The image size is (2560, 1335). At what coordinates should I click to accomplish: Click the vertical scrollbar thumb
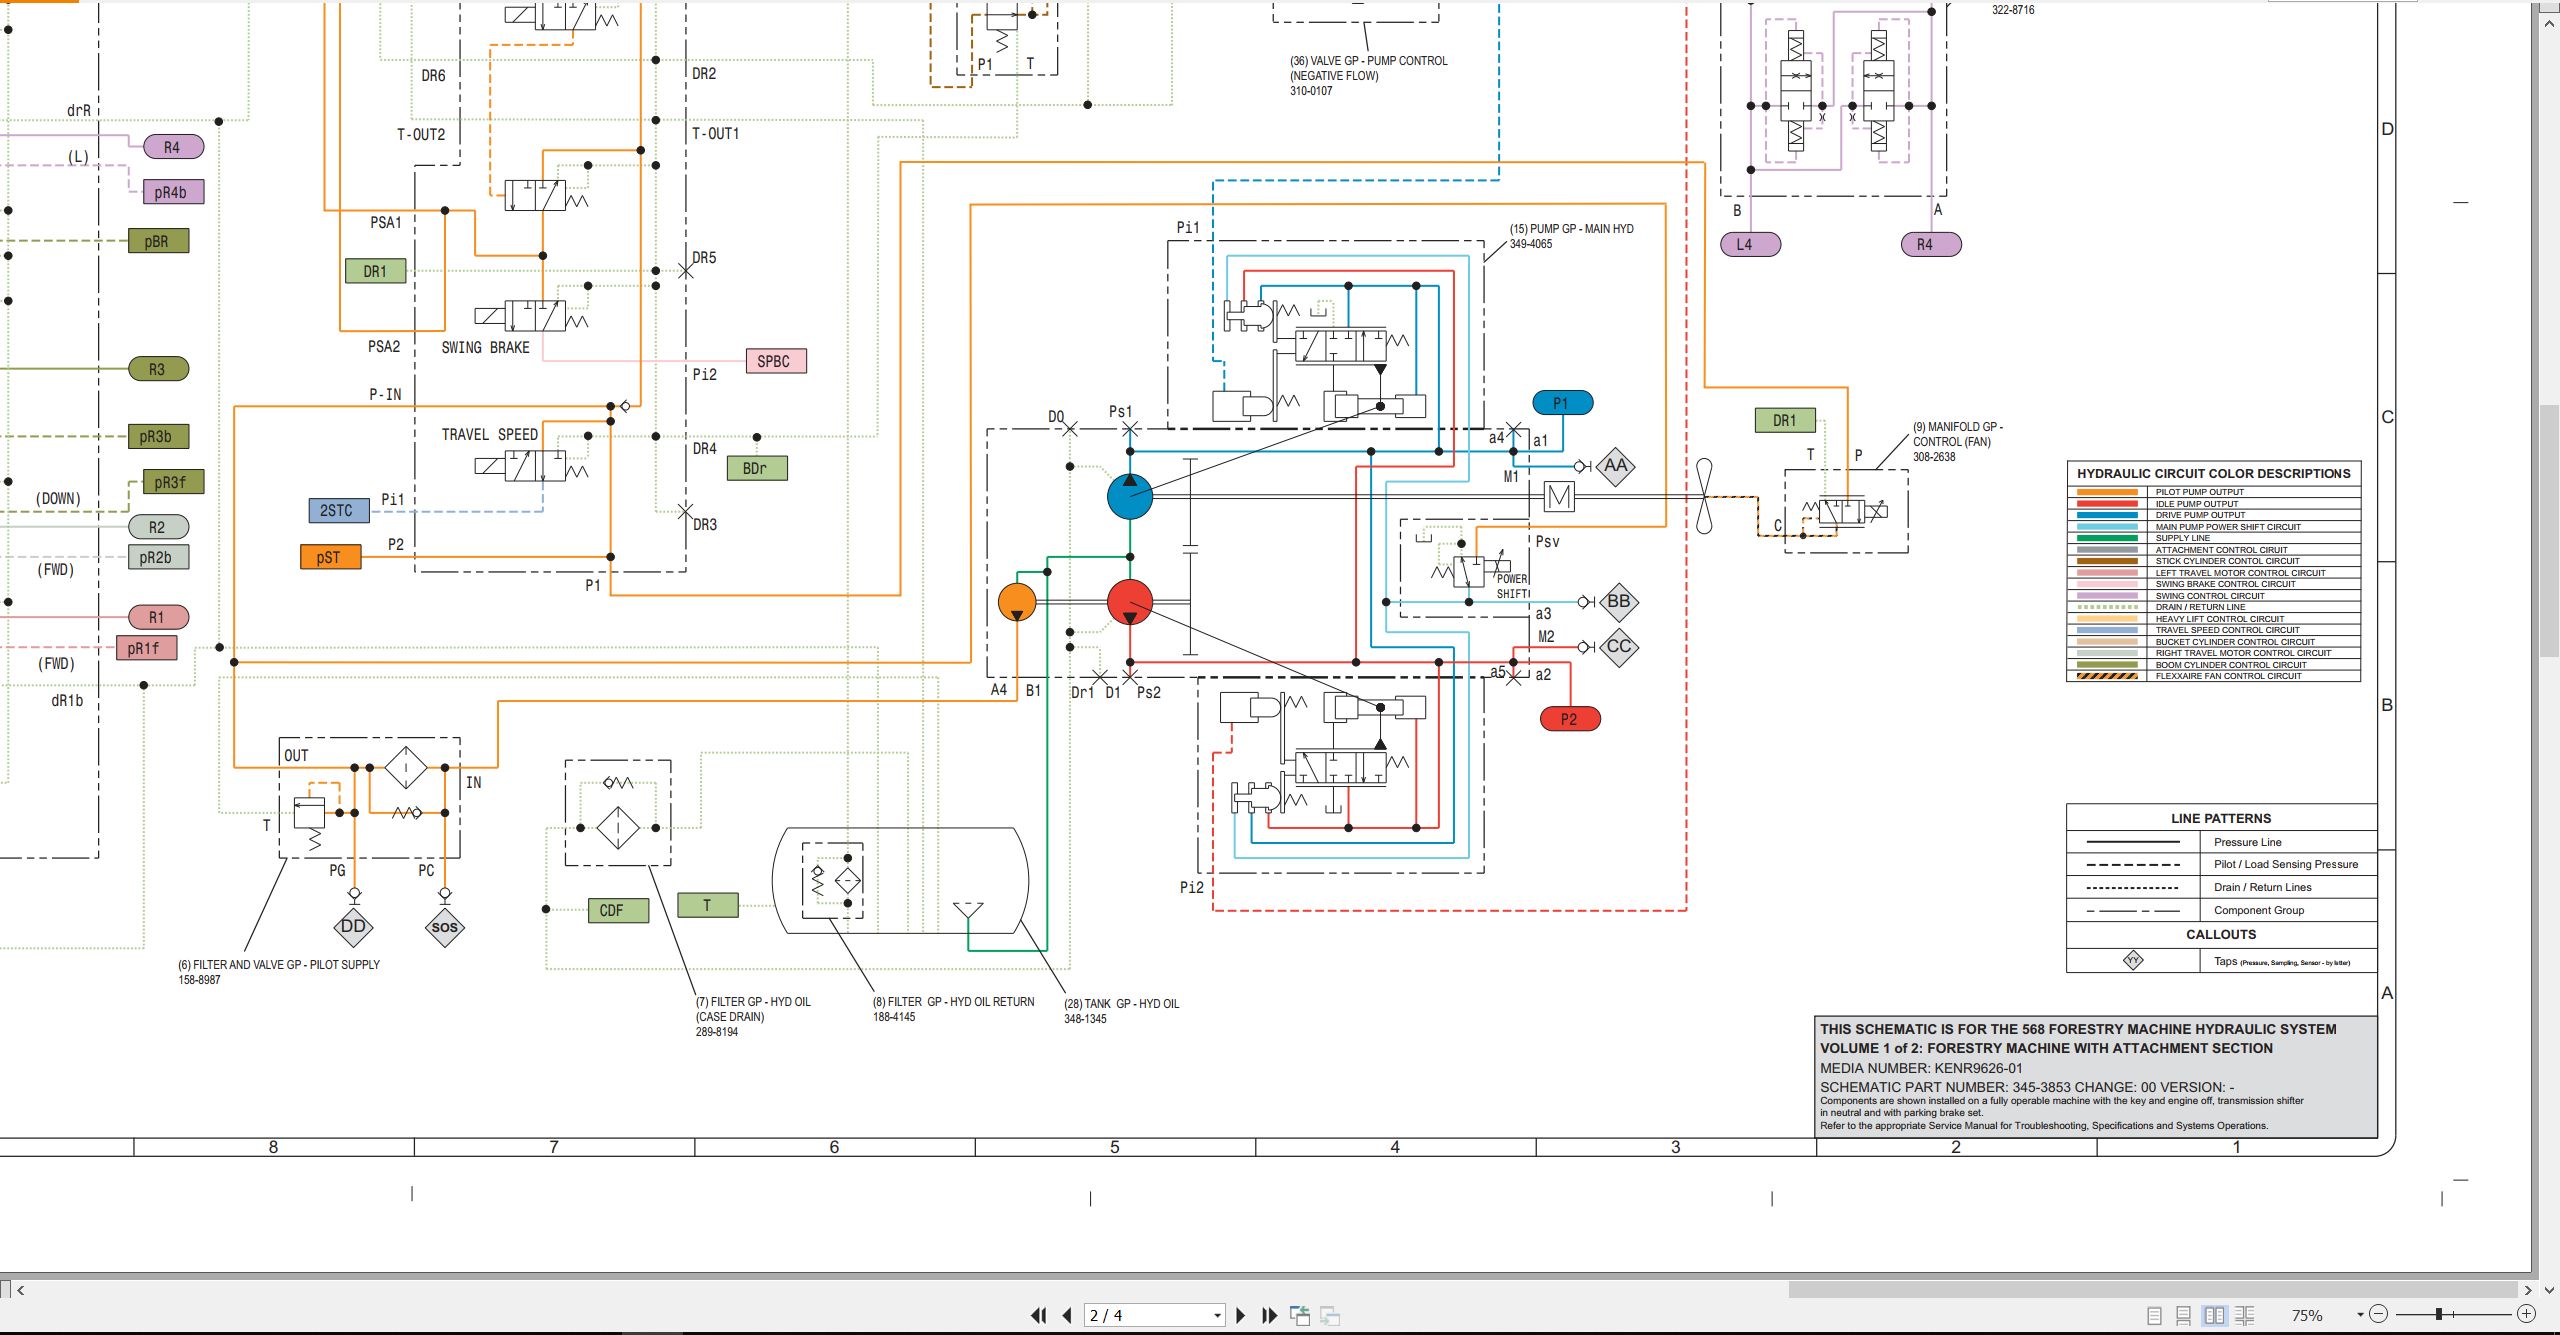tap(2549, 530)
